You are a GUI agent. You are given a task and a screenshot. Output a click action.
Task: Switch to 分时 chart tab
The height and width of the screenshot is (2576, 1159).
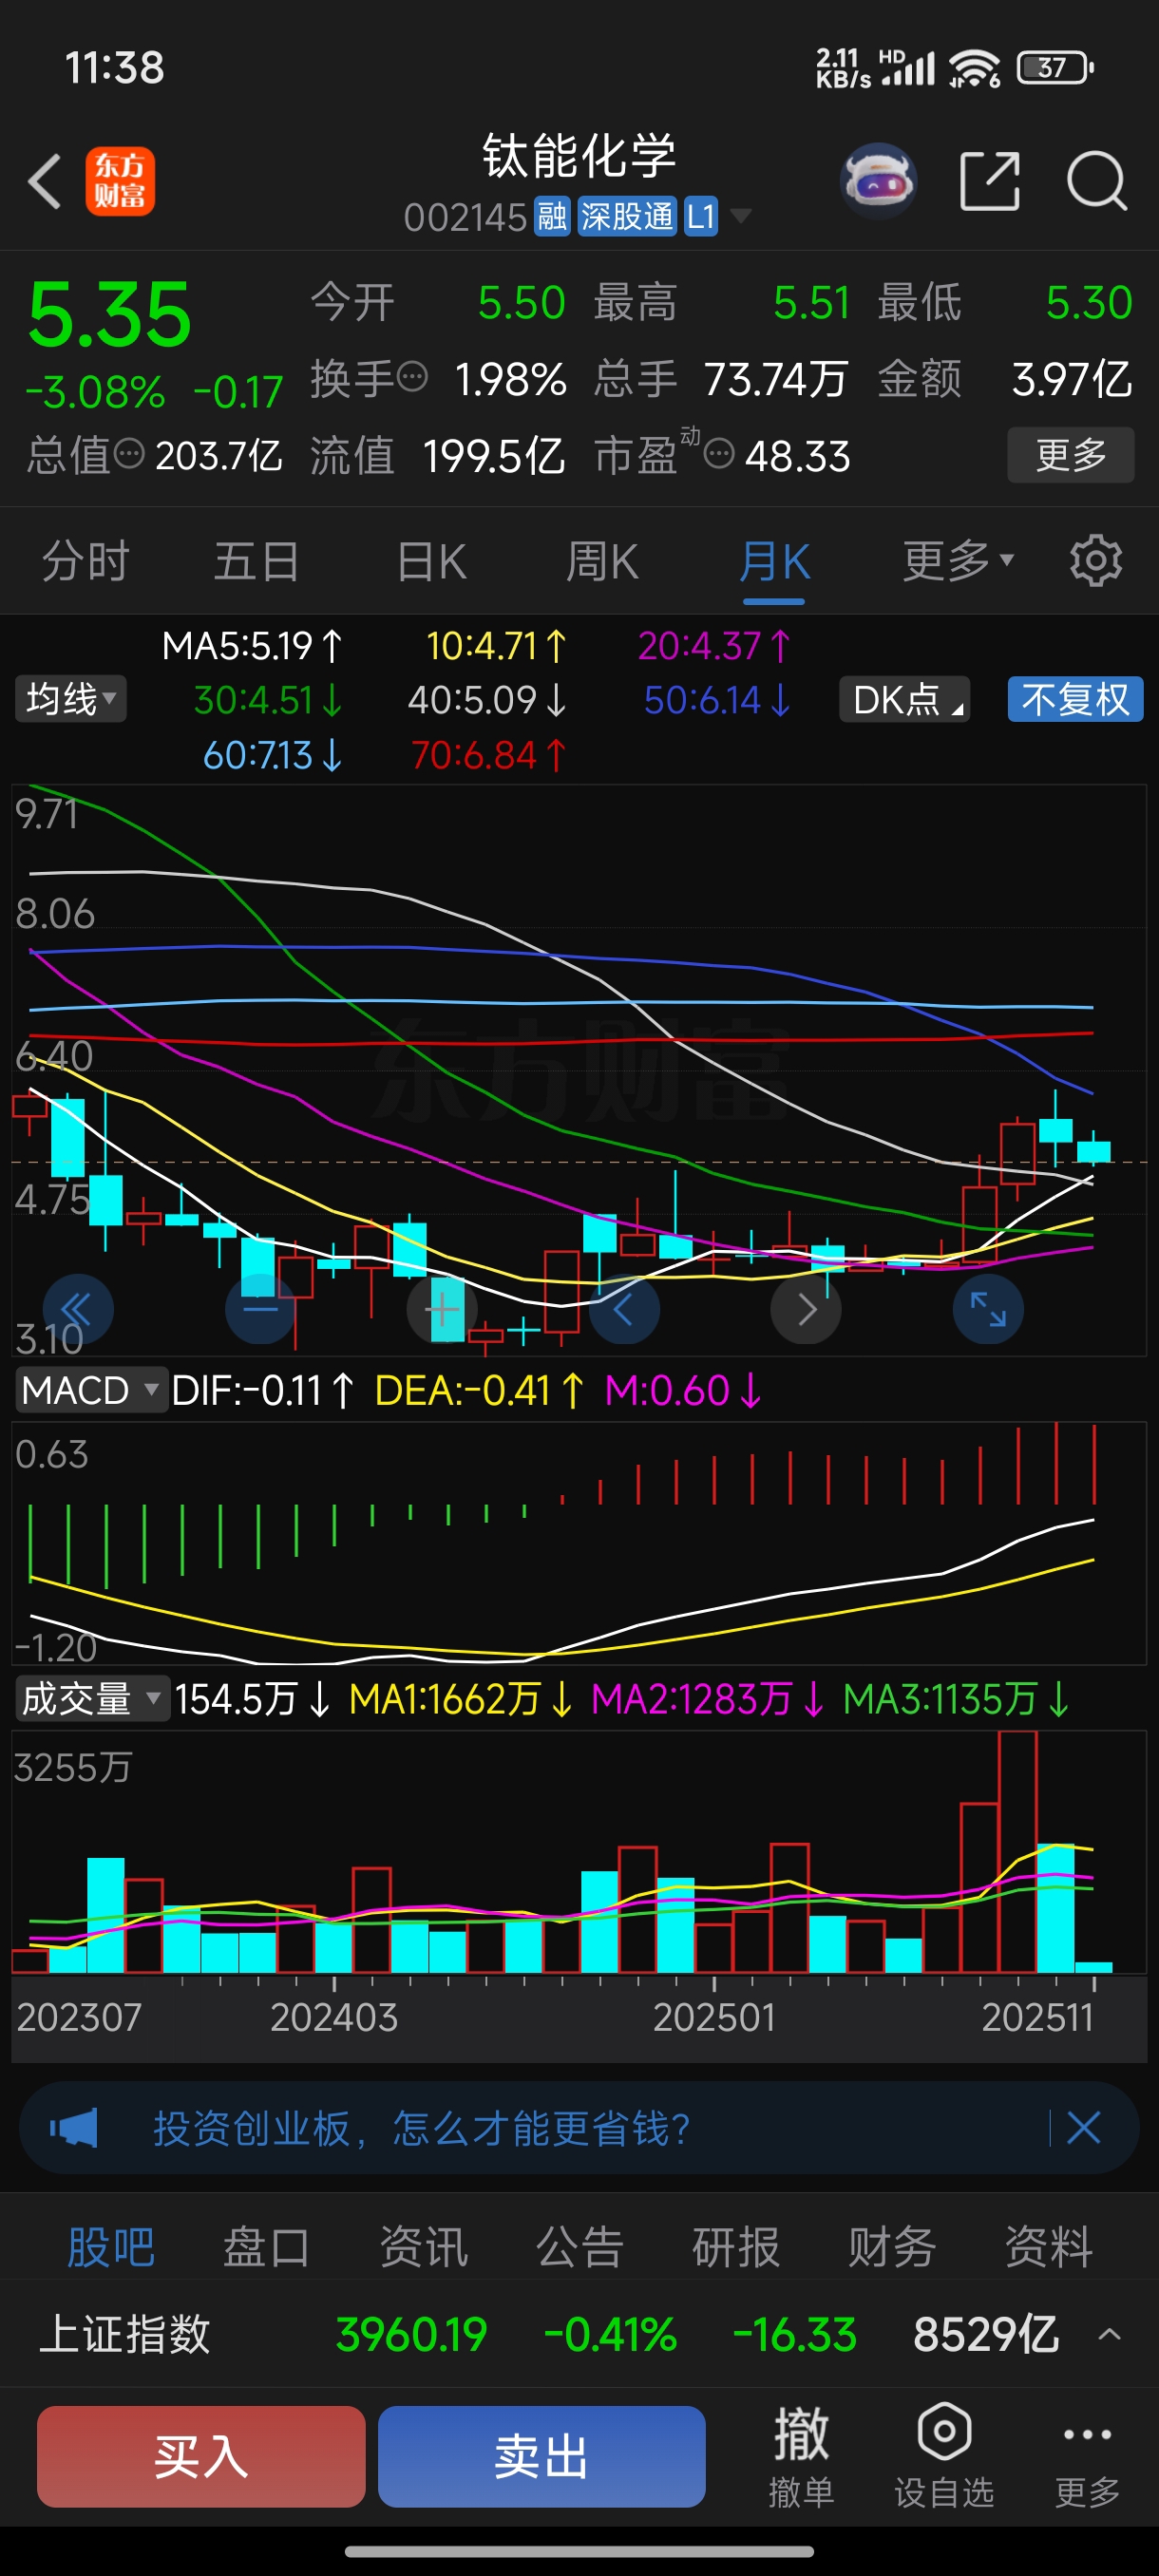[86, 561]
